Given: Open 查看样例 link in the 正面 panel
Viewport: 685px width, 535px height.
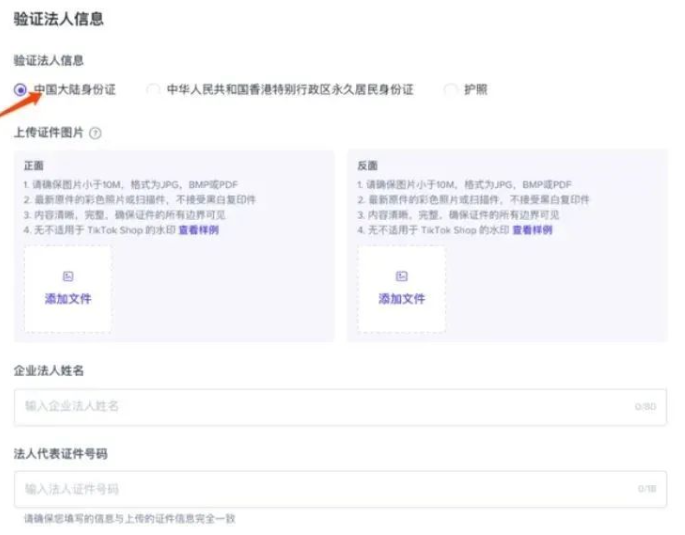Looking at the screenshot, I should (198, 230).
